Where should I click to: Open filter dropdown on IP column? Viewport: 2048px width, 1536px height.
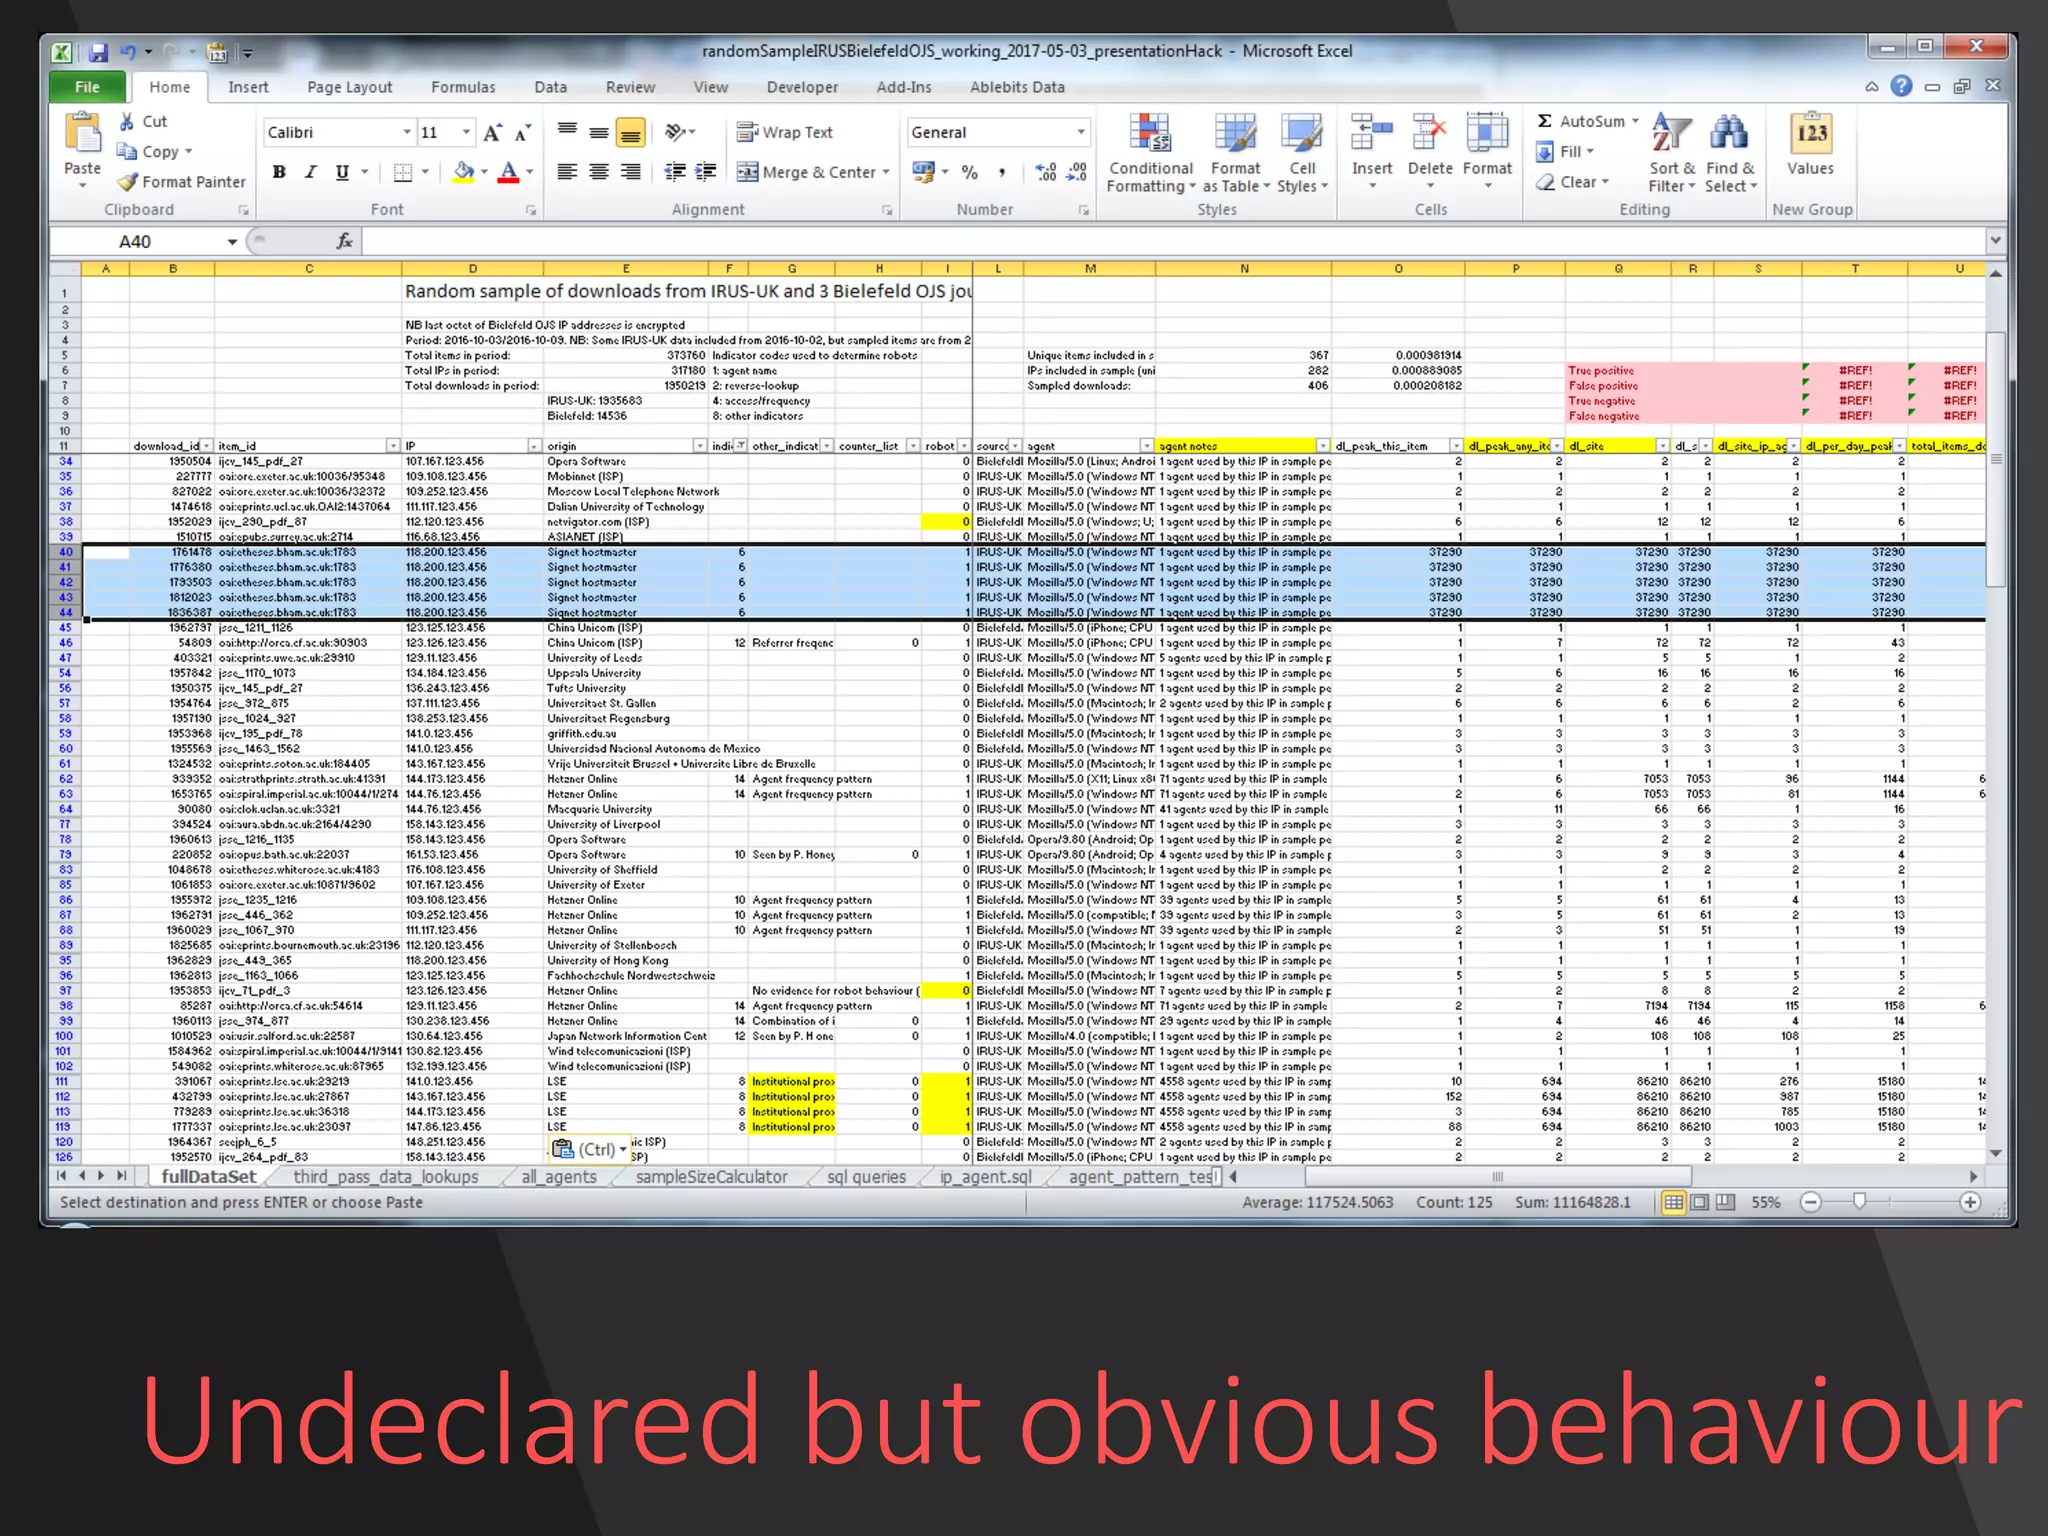[534, 446]
